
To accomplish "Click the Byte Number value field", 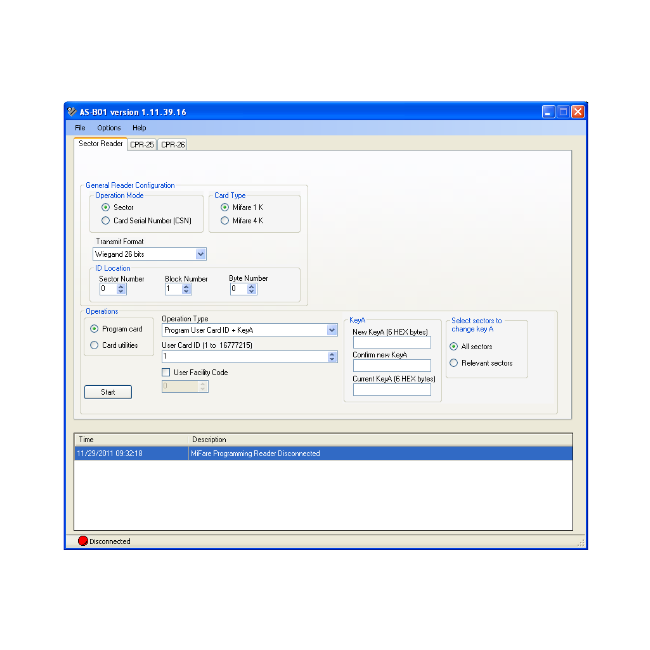I will click(239, 289).
